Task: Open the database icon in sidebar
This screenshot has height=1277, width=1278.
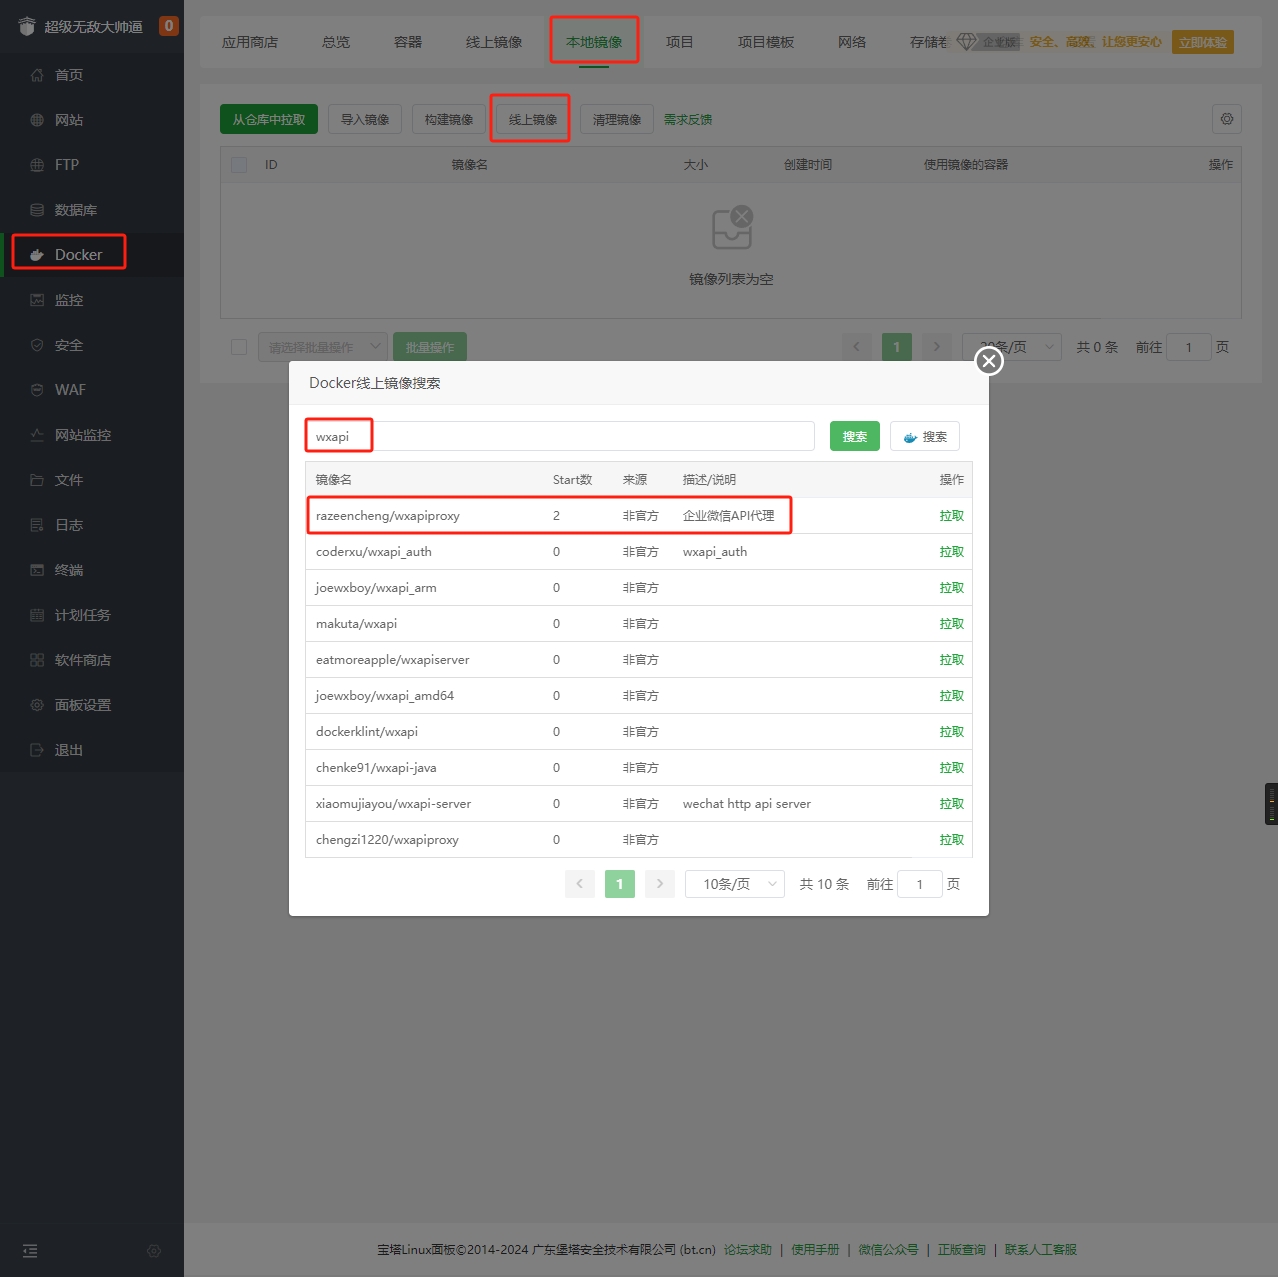Action: tap(37, 210)
